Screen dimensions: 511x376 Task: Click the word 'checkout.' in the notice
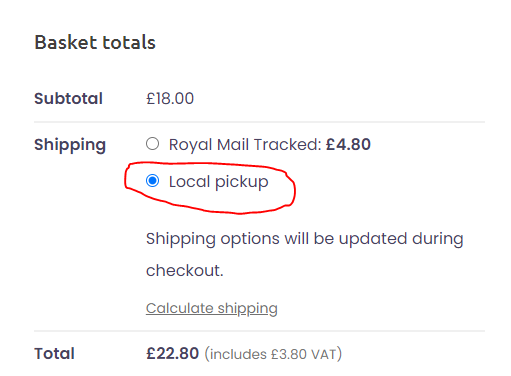click(x=185, y=270)
